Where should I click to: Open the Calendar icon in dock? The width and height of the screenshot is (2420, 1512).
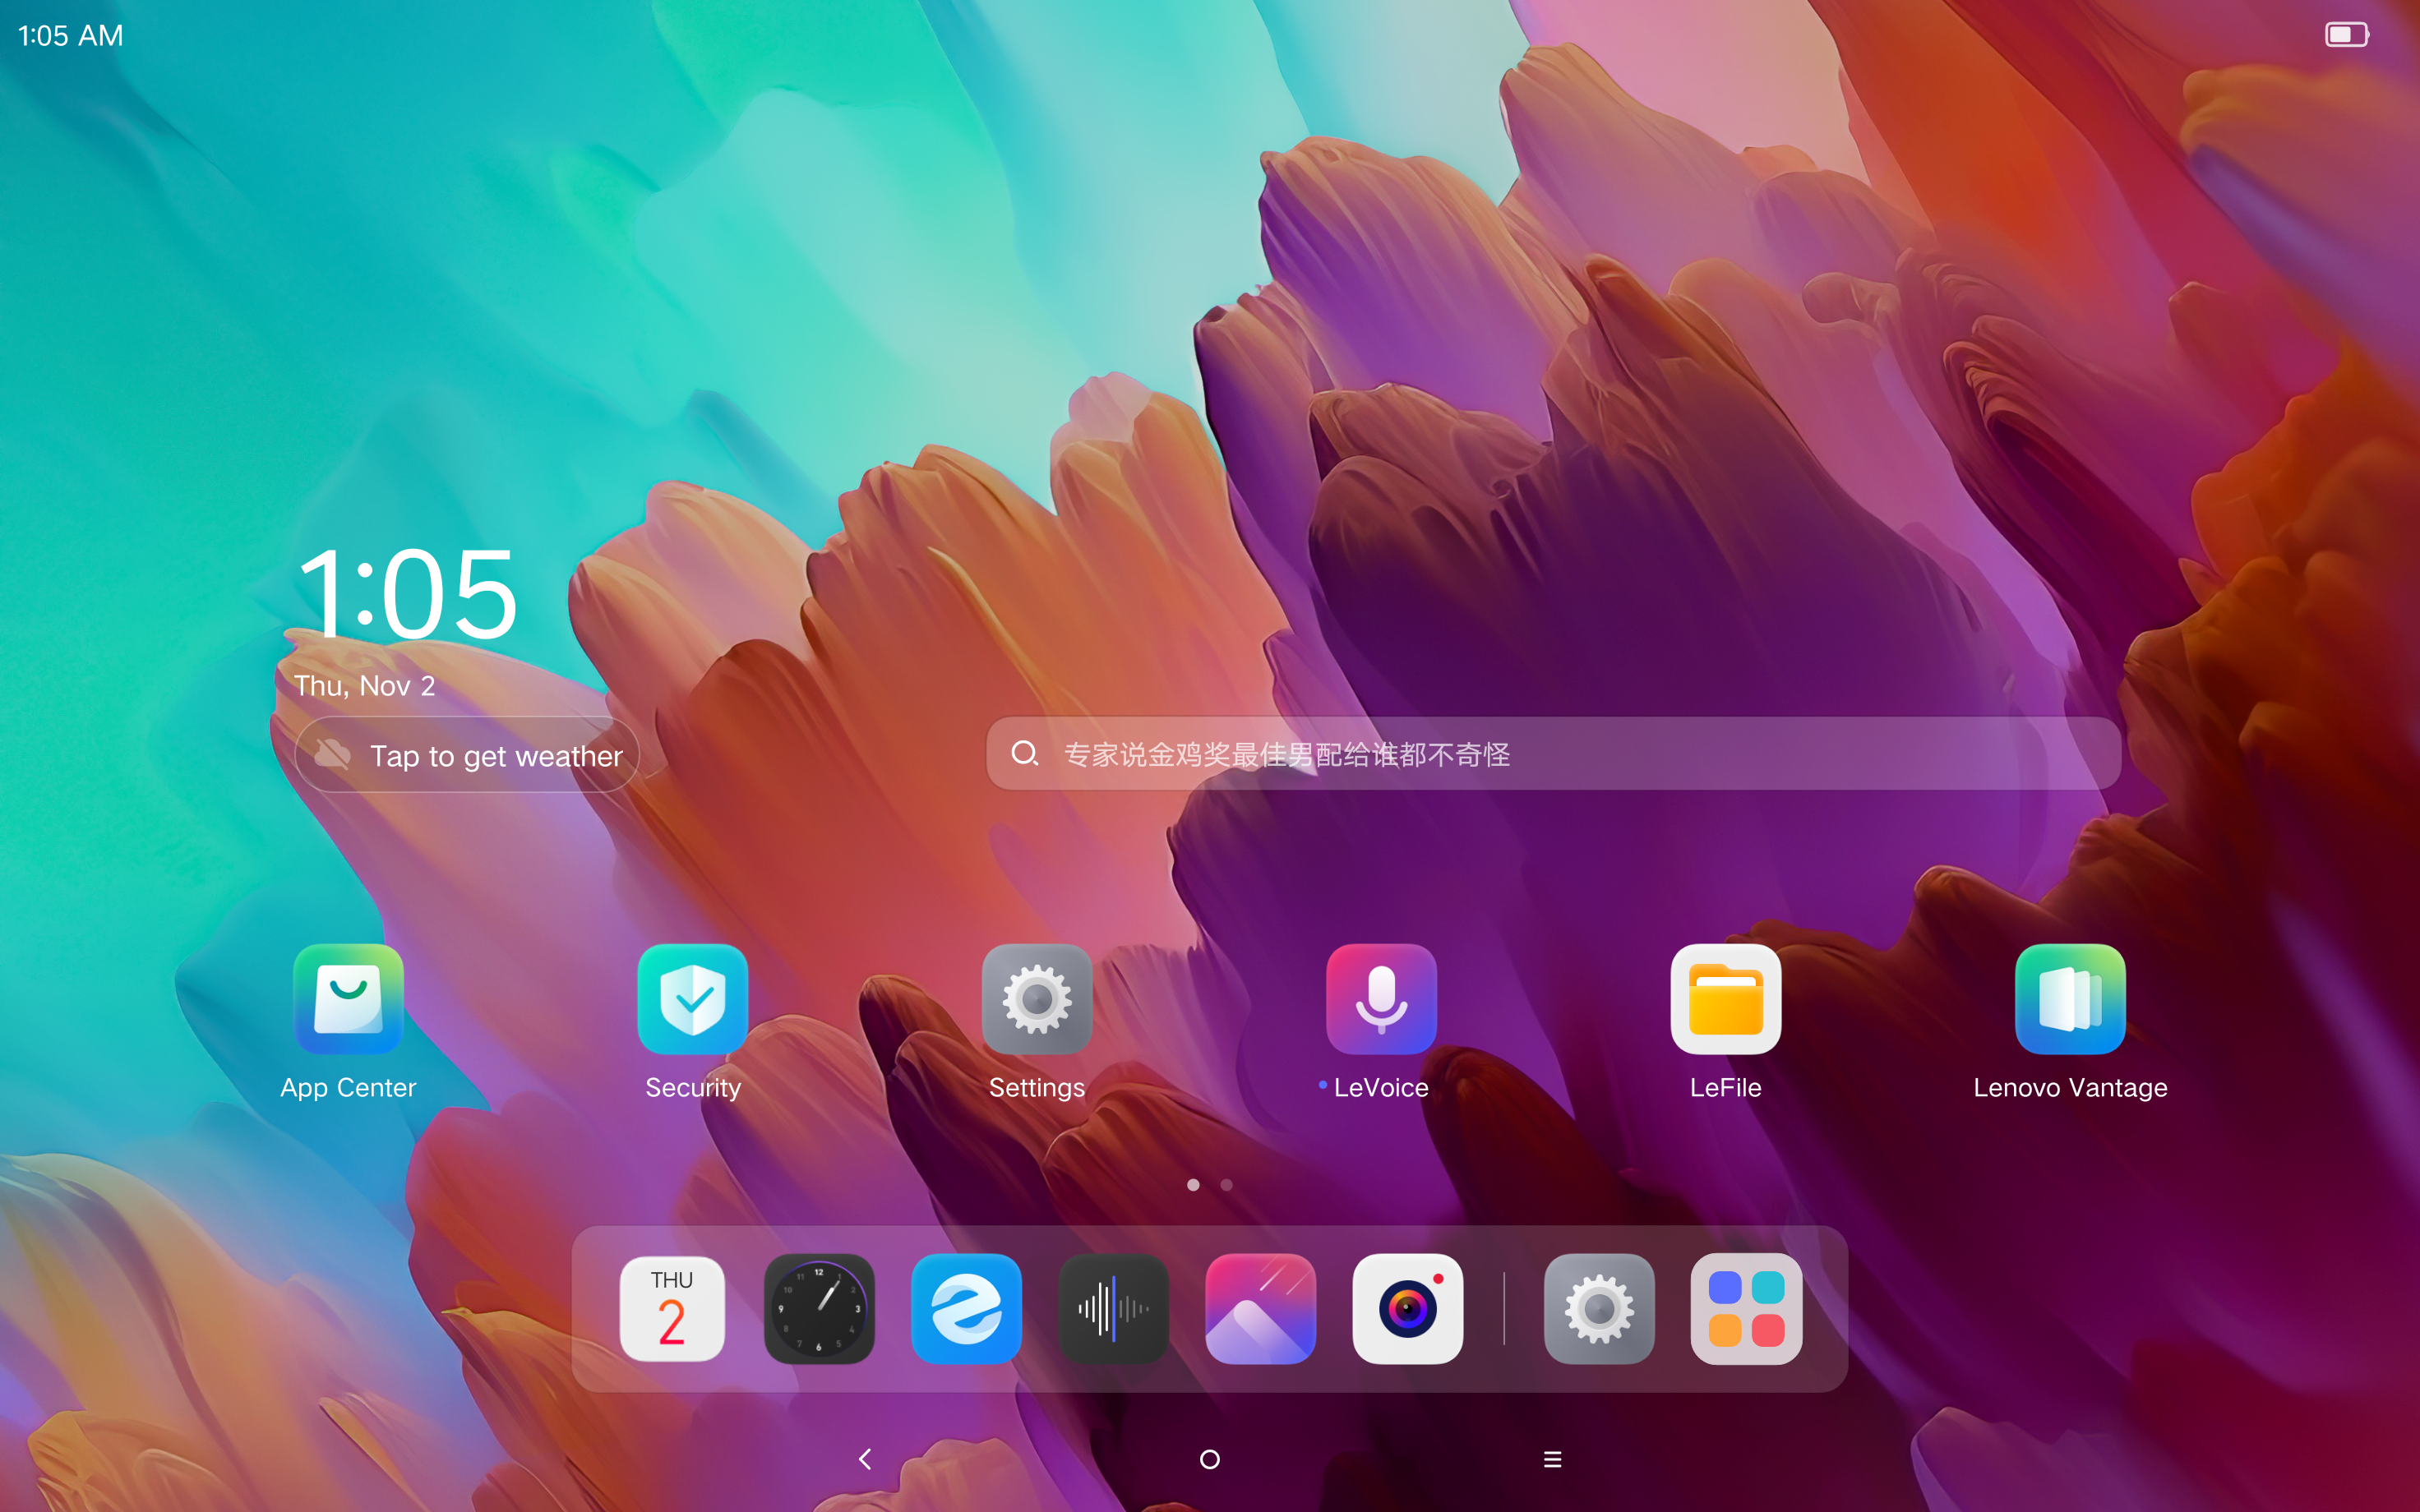click(672, 1308)
